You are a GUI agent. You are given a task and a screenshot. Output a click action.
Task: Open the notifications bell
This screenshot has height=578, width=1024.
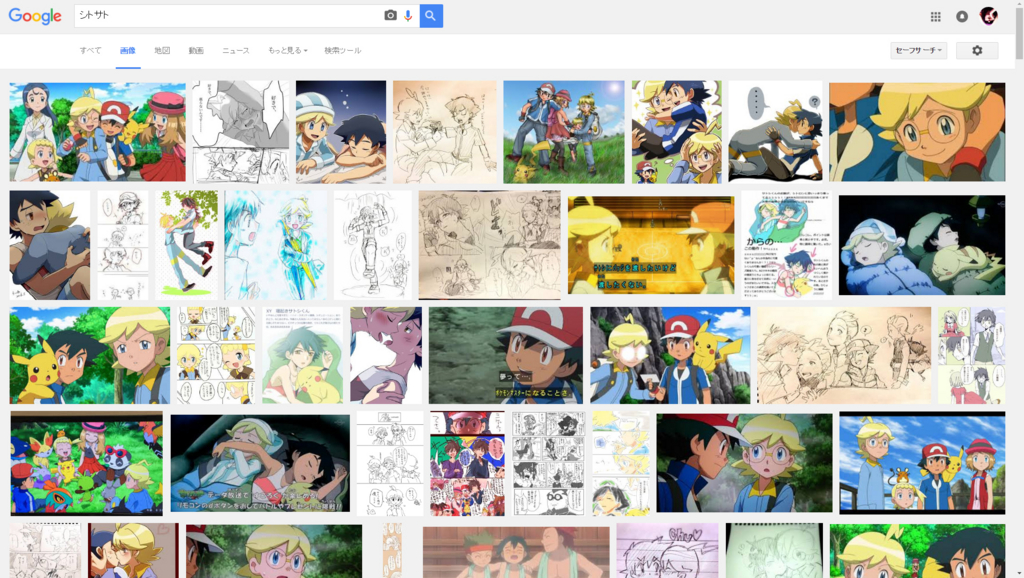coord(962,16)
